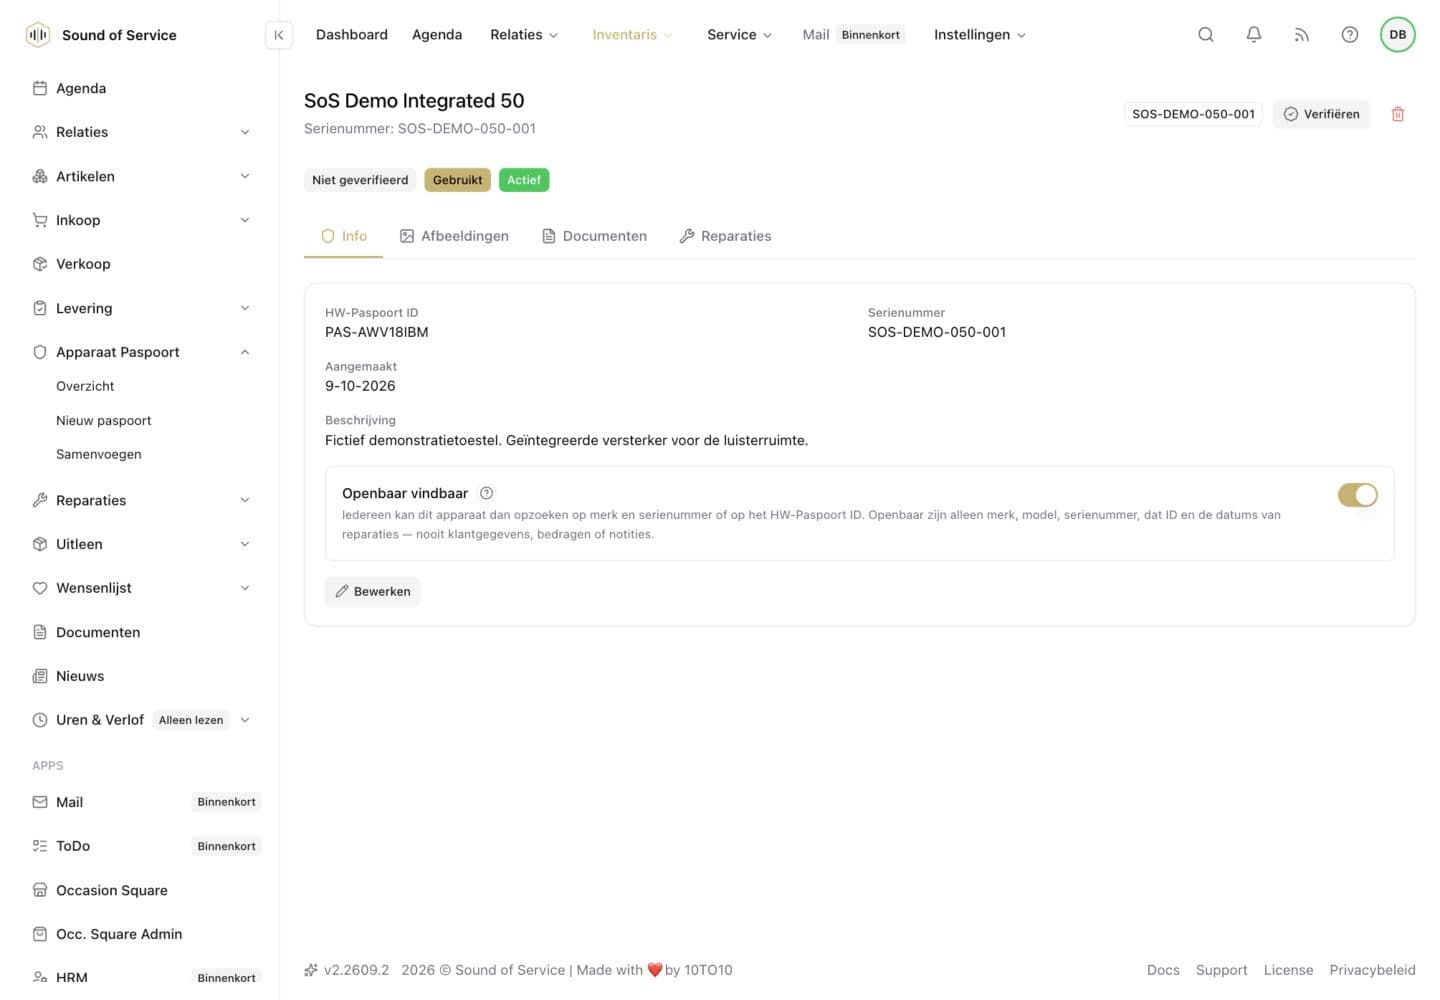Click the people icon beside Relaties in sidebar
Viewport: 1440px width, 1000px height.
pos(40,132)
